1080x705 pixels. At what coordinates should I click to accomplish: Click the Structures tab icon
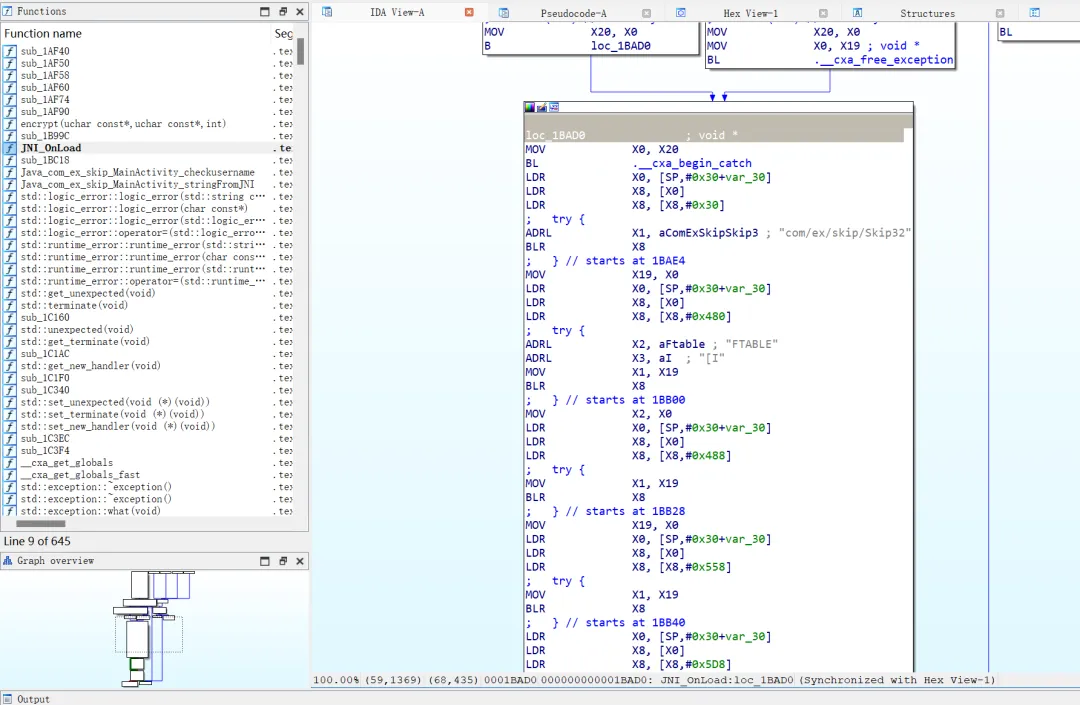click(x=858, y=13)
